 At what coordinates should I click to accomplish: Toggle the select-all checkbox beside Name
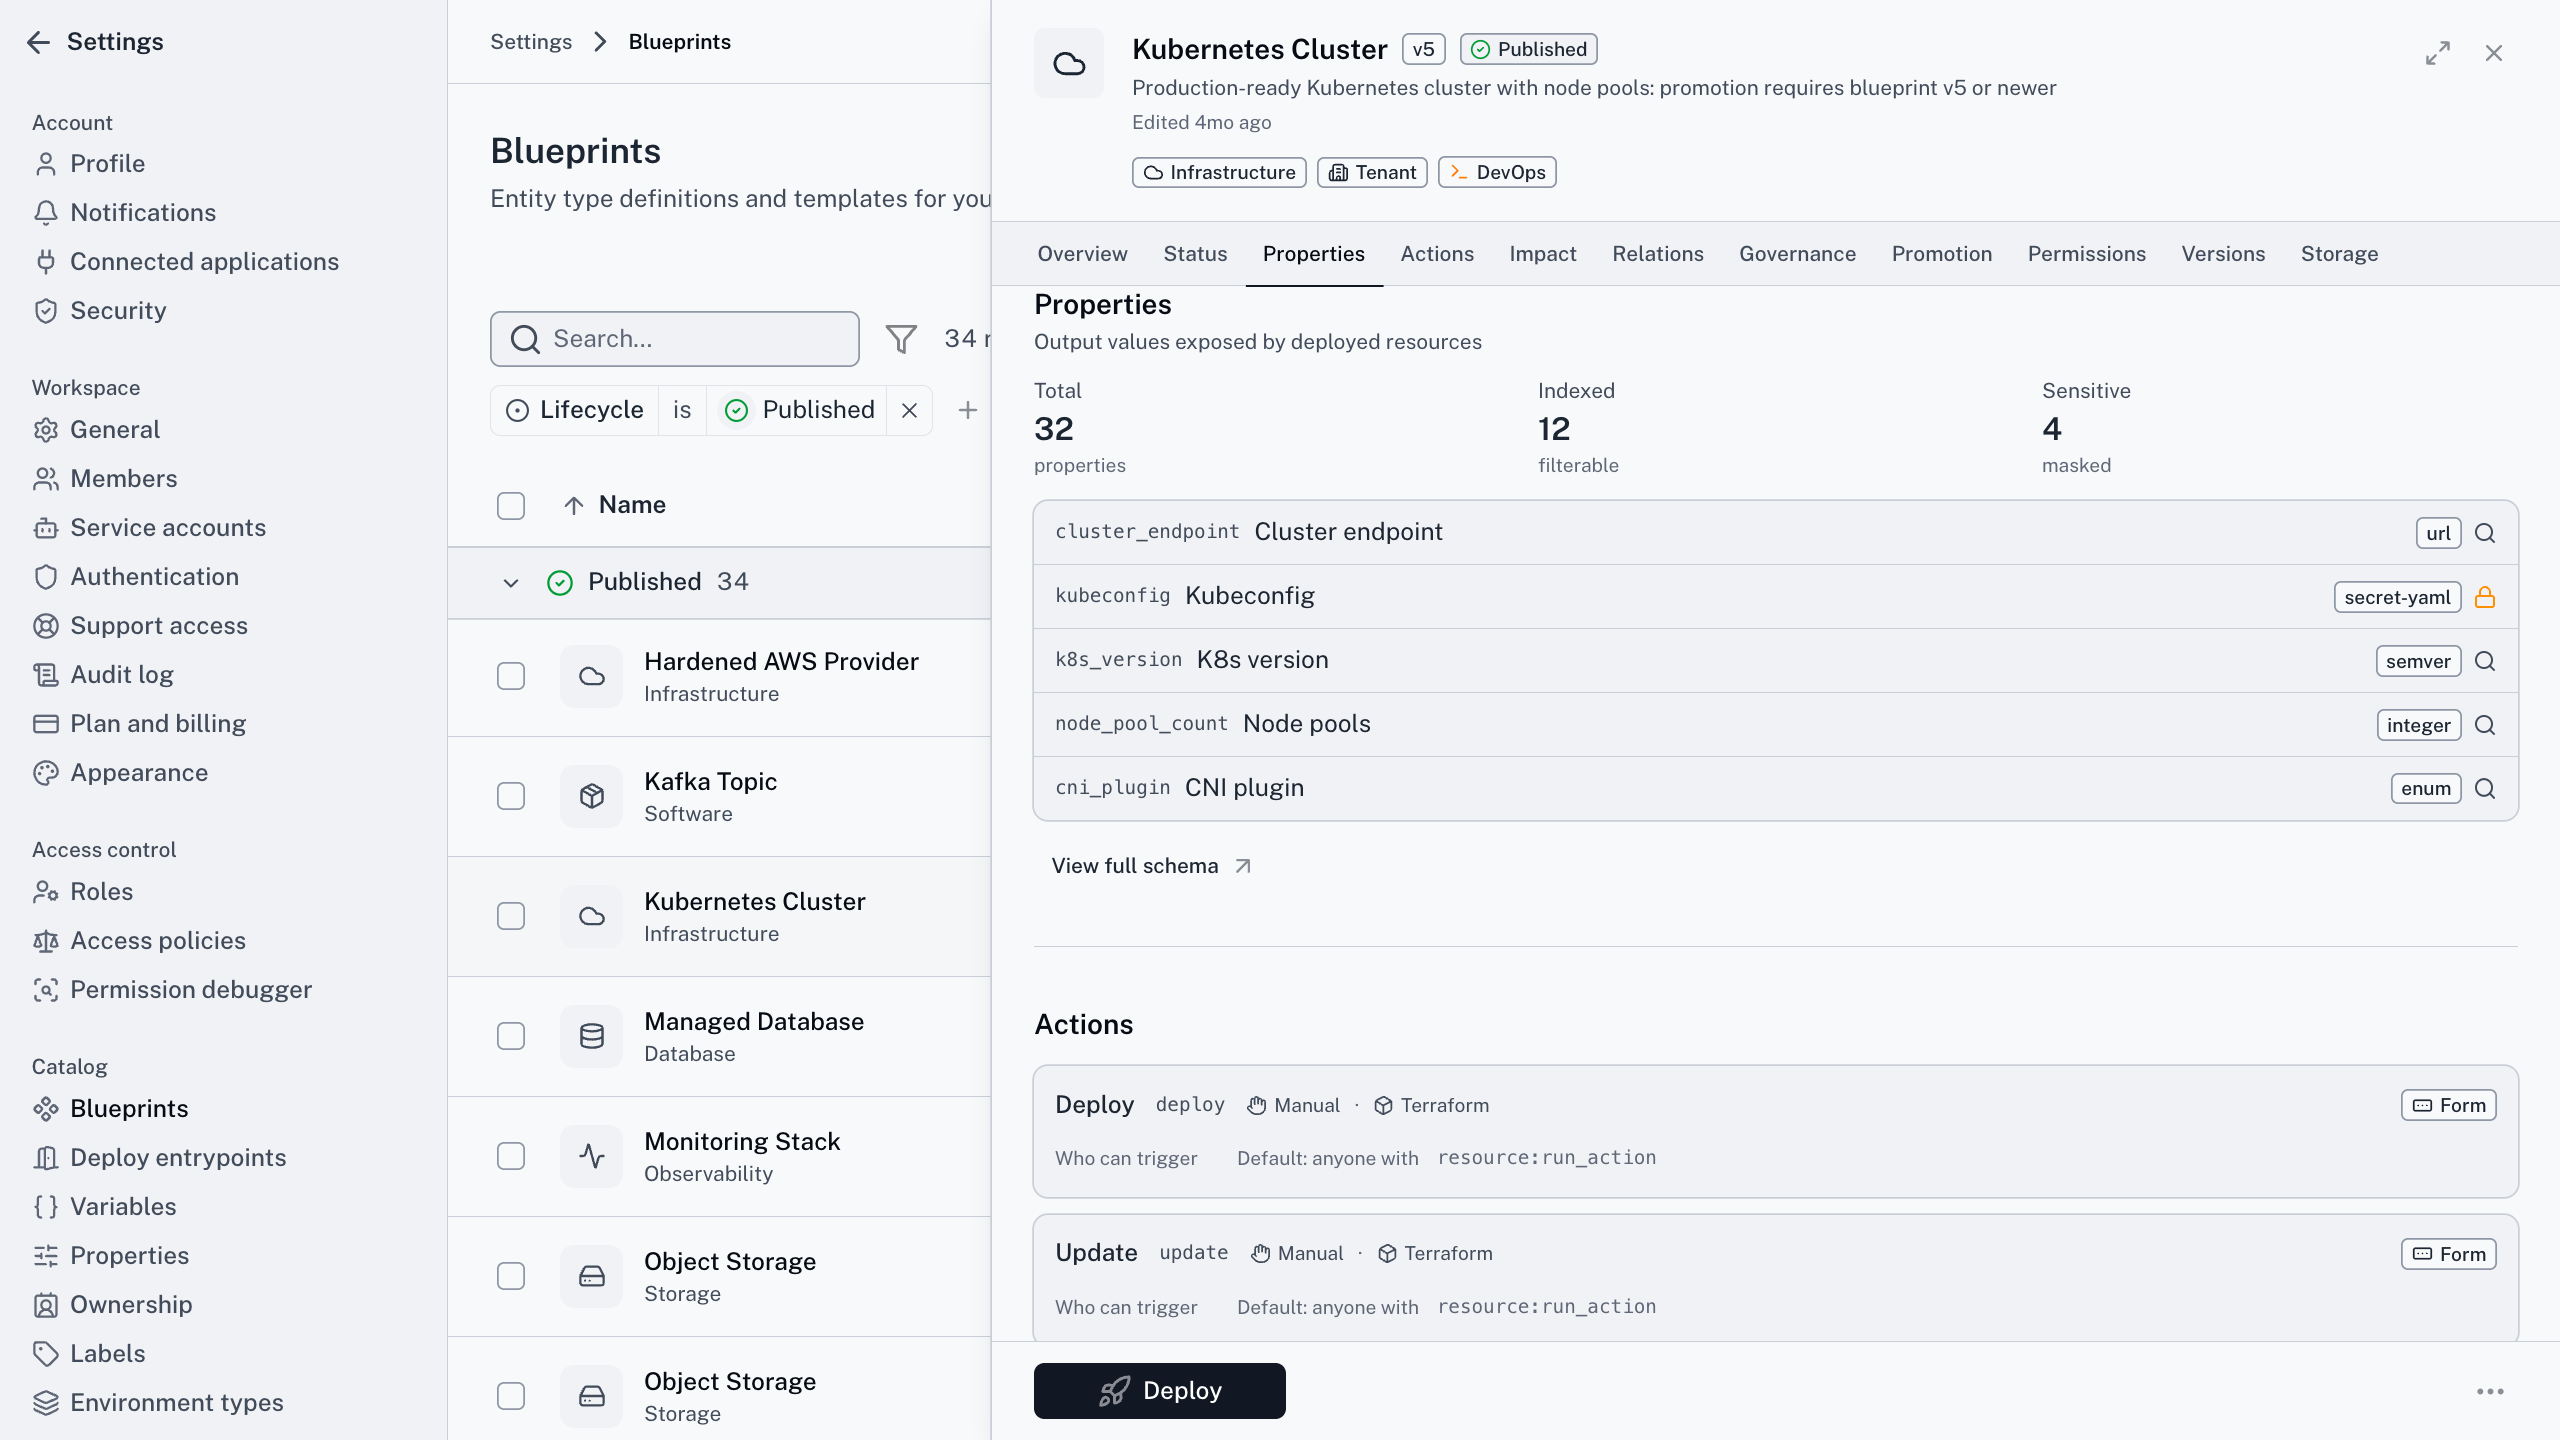click(x=511, y=505)
